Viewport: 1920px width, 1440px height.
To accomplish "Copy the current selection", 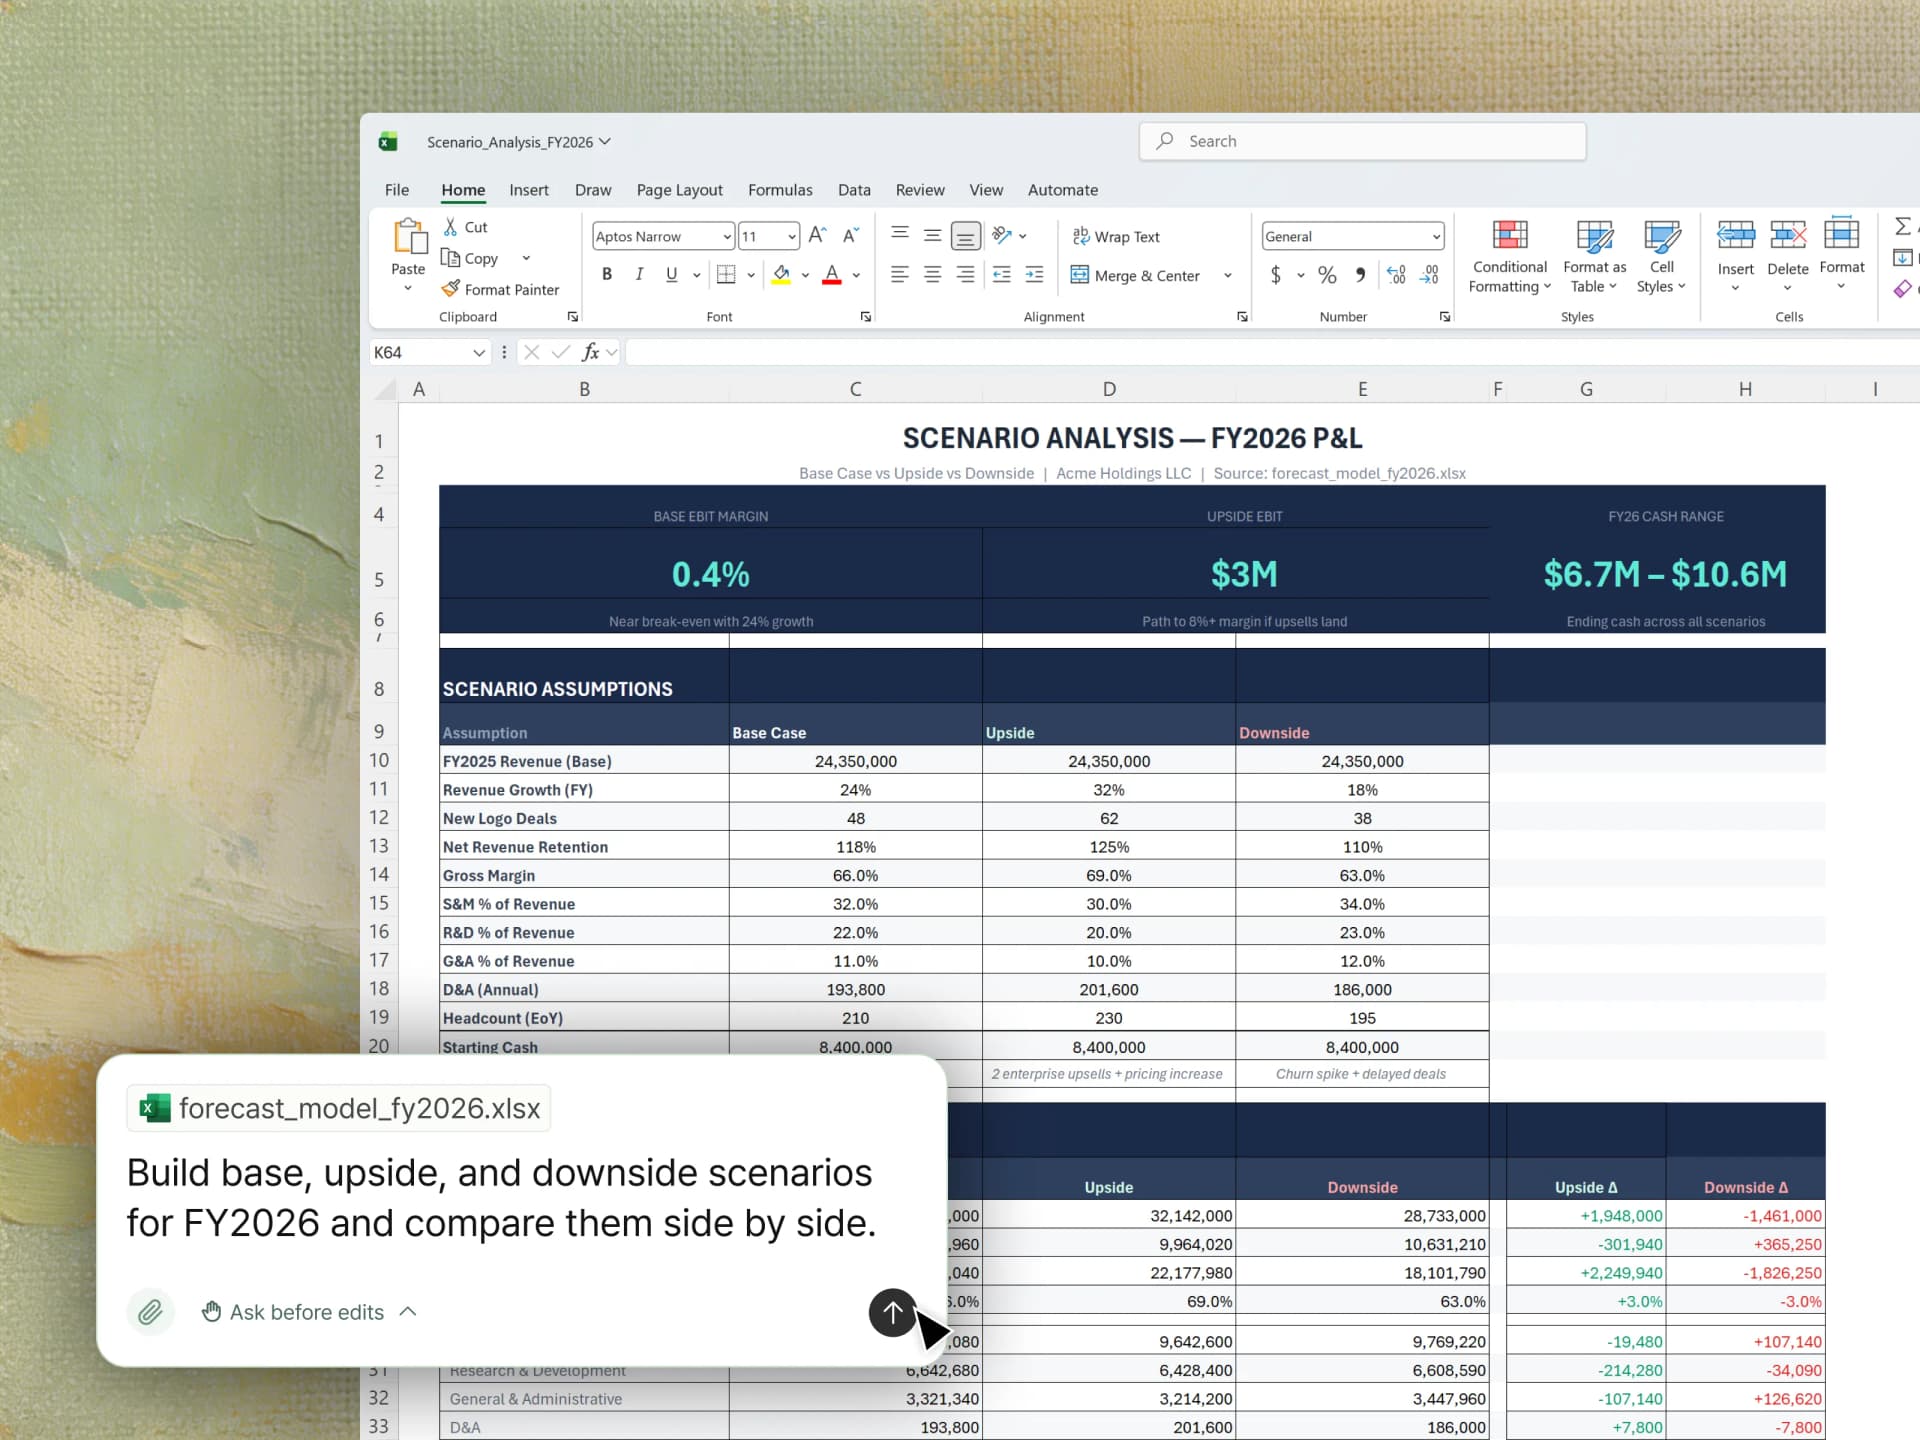I will coord(469,258).
